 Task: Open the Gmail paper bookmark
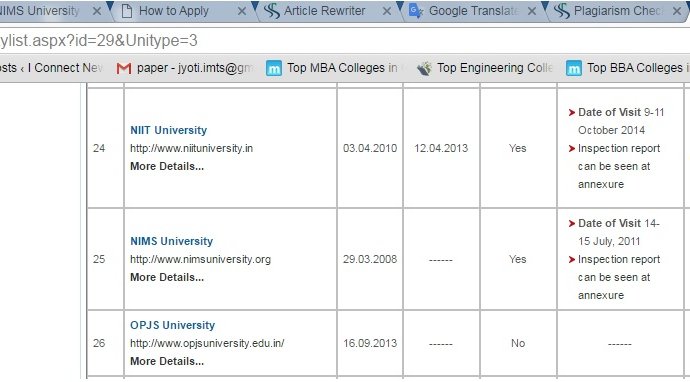(x=185, y=68)
